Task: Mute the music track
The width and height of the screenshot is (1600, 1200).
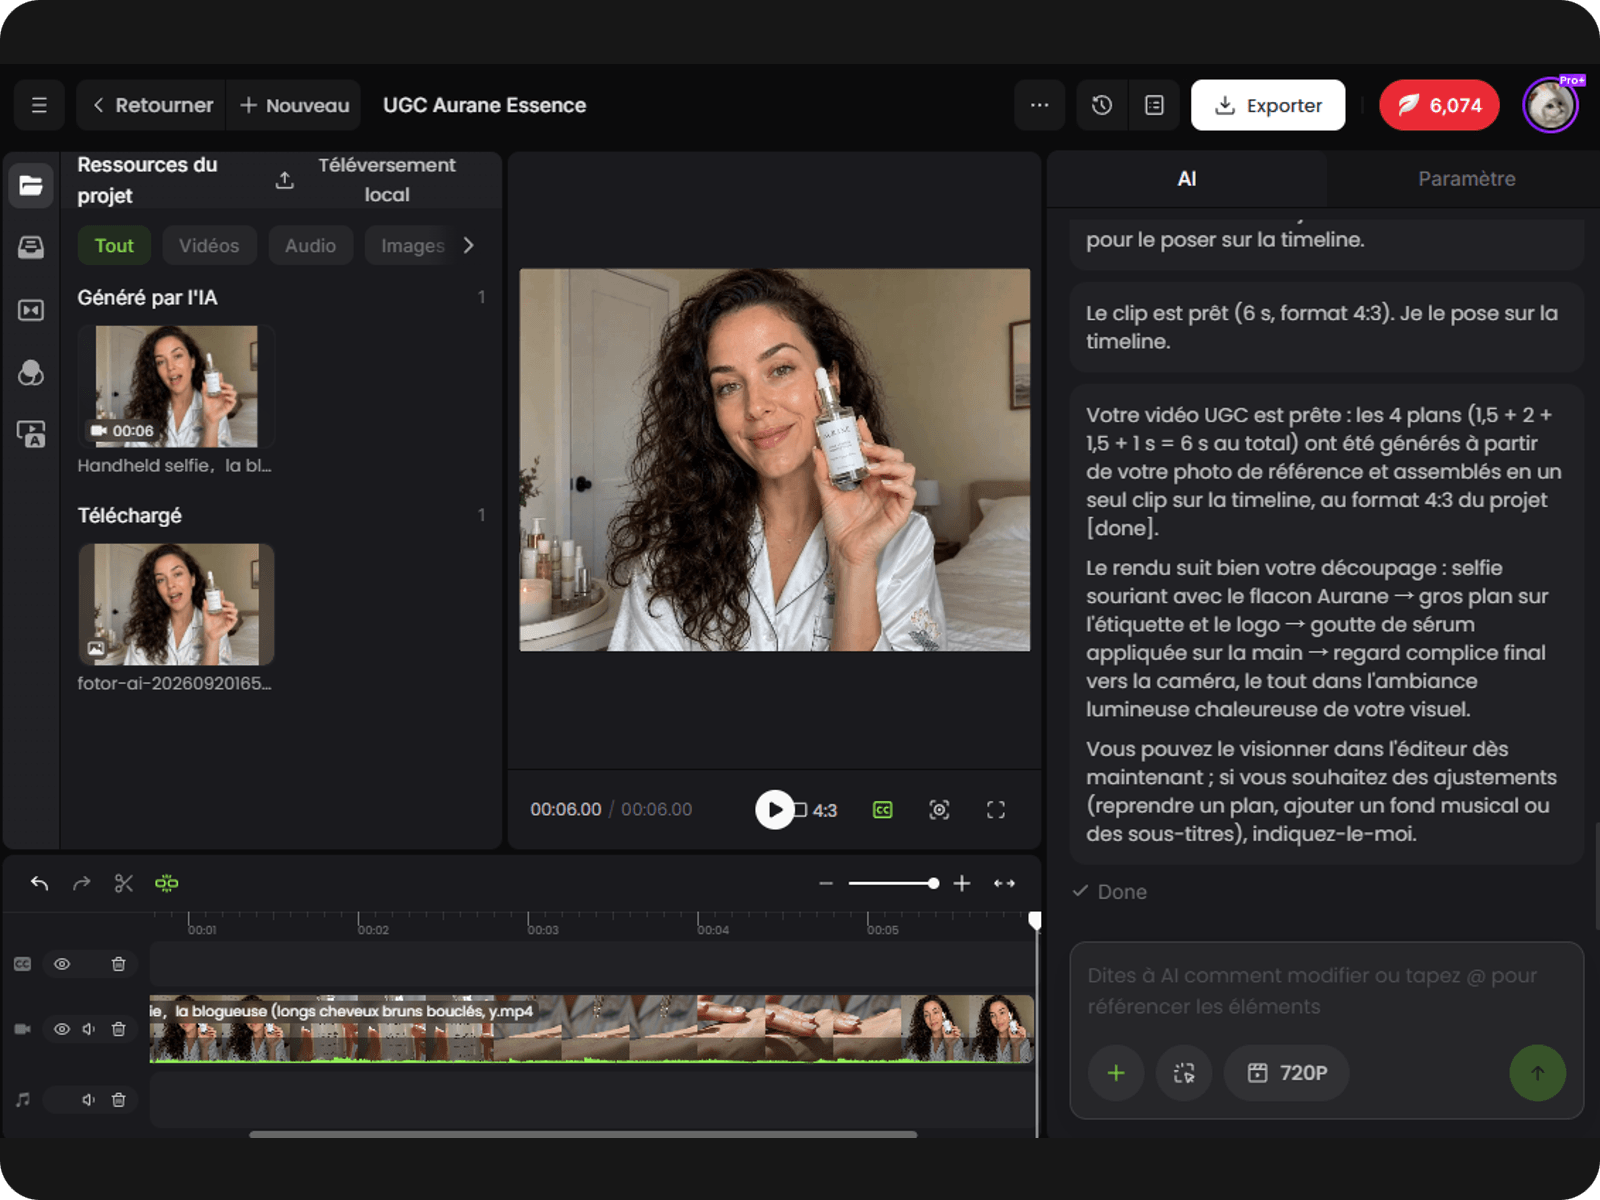Action: pyautogui.click(x=89, y=1100)
